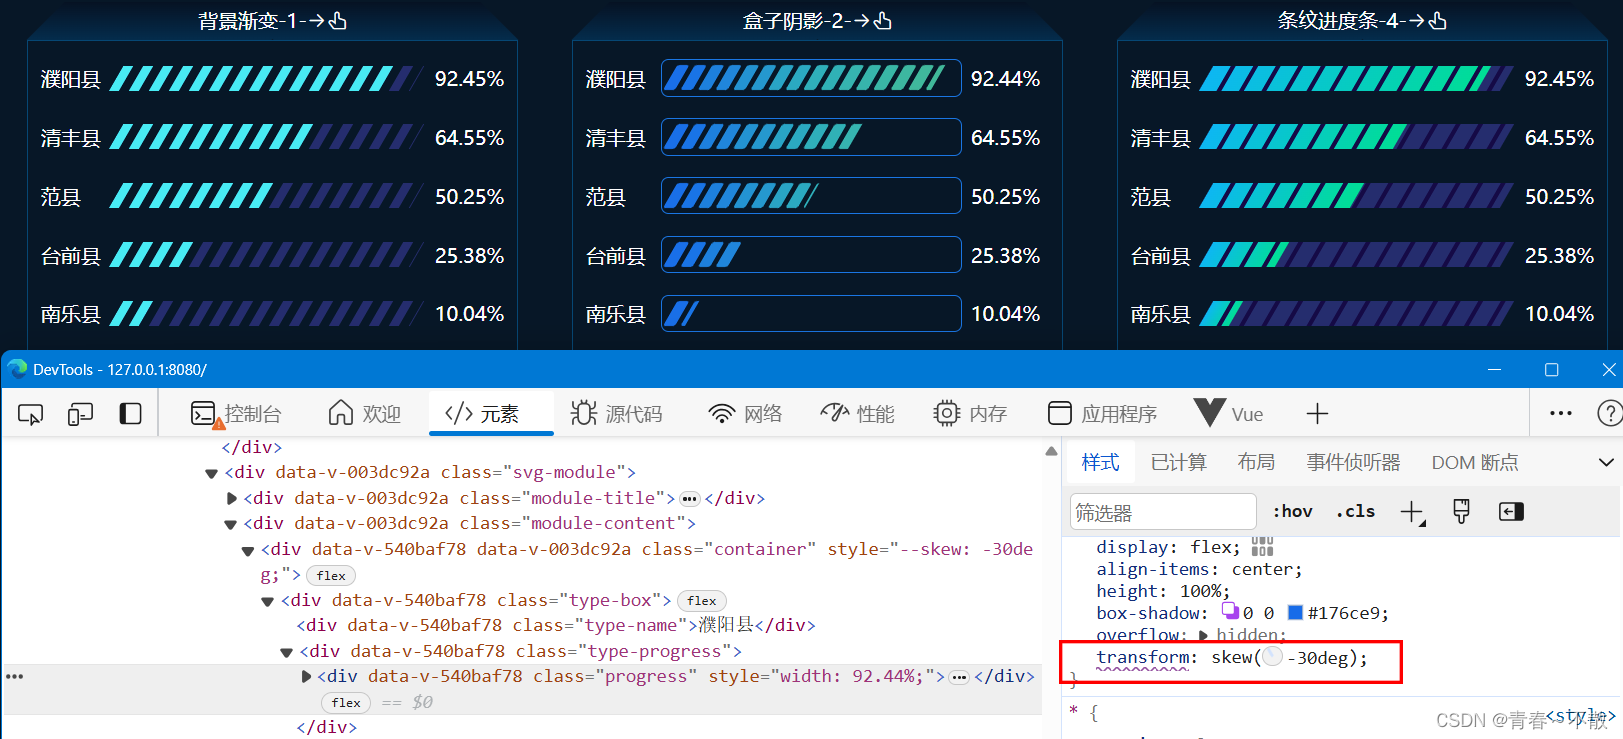Click 濮阳县 progress bar in 盒子阴影-2 panel
Image resolution: width=1623 pixels, height=739 pixels.
click(811, 78)
